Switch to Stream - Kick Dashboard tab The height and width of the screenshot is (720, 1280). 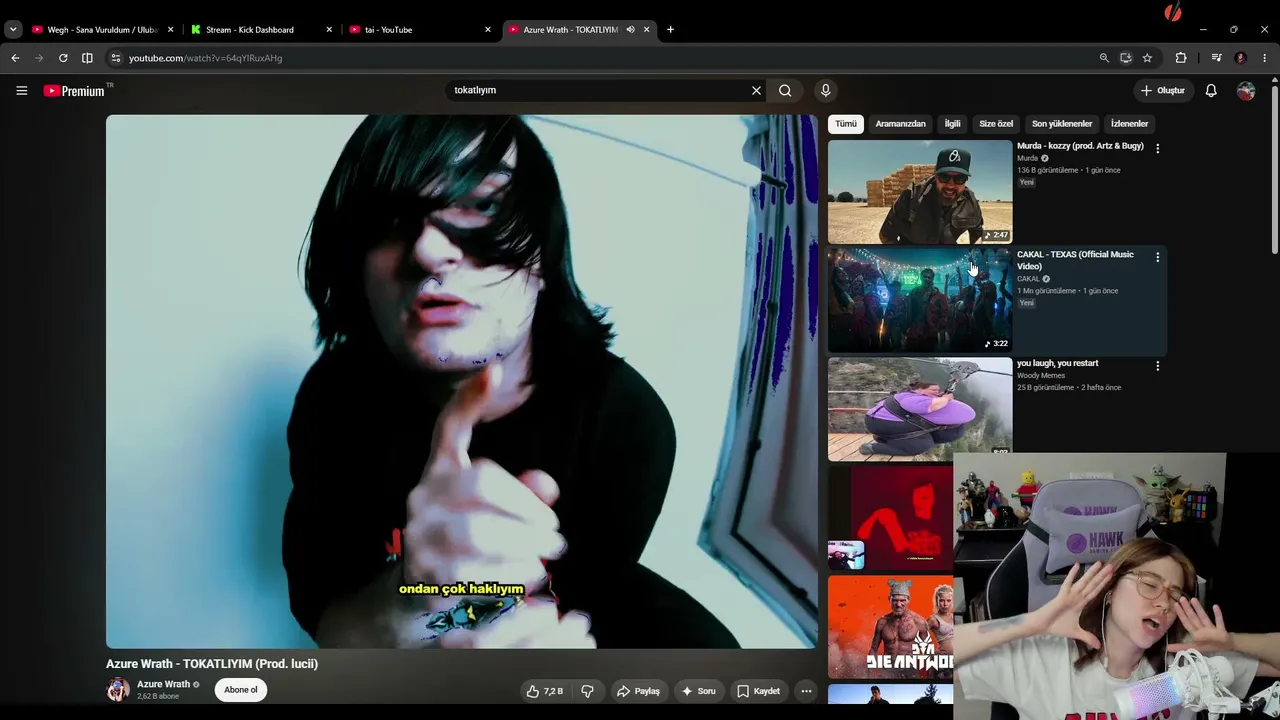[262, 30]
